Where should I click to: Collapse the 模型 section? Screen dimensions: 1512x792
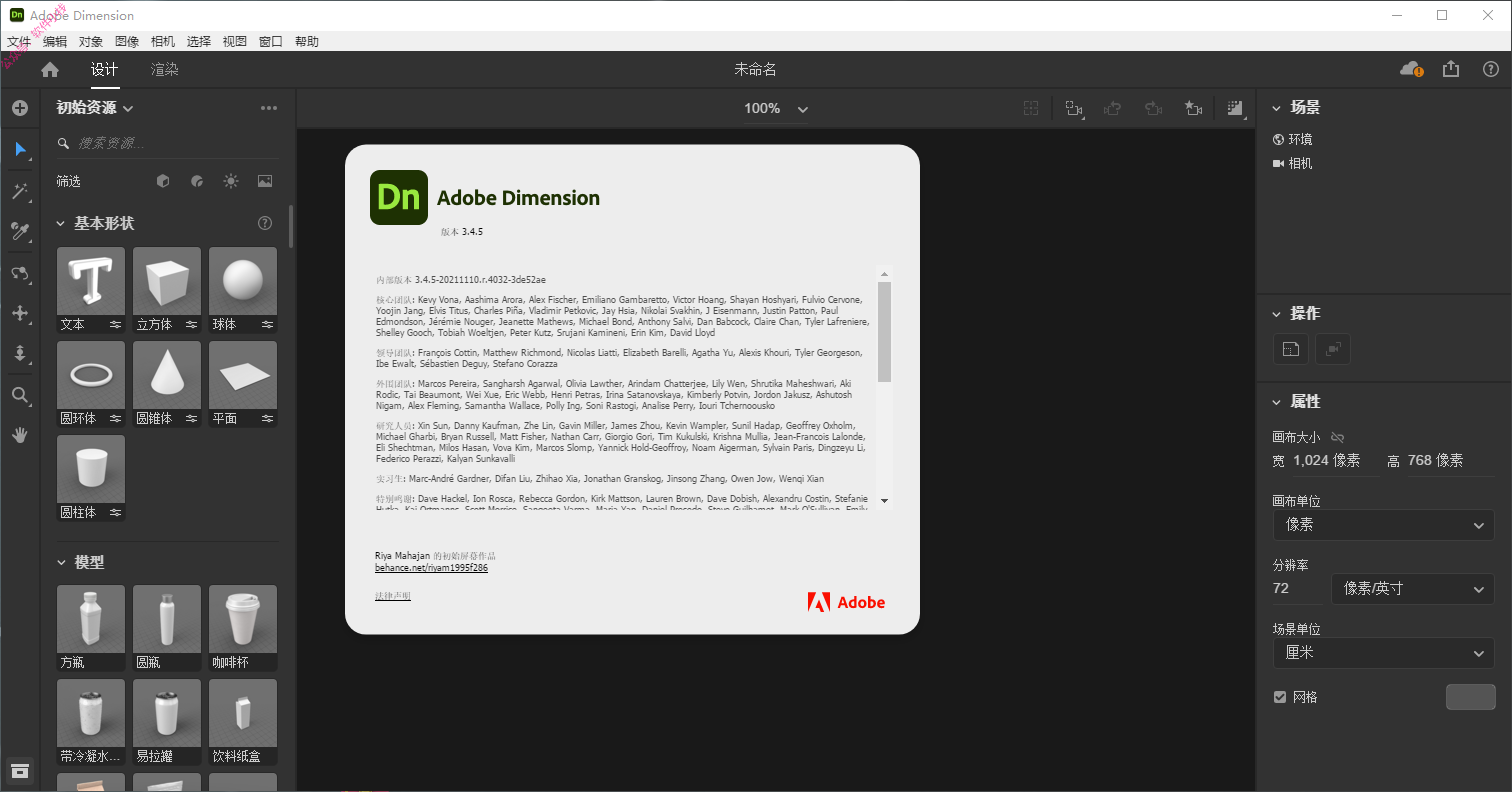(x=60, y=563)
